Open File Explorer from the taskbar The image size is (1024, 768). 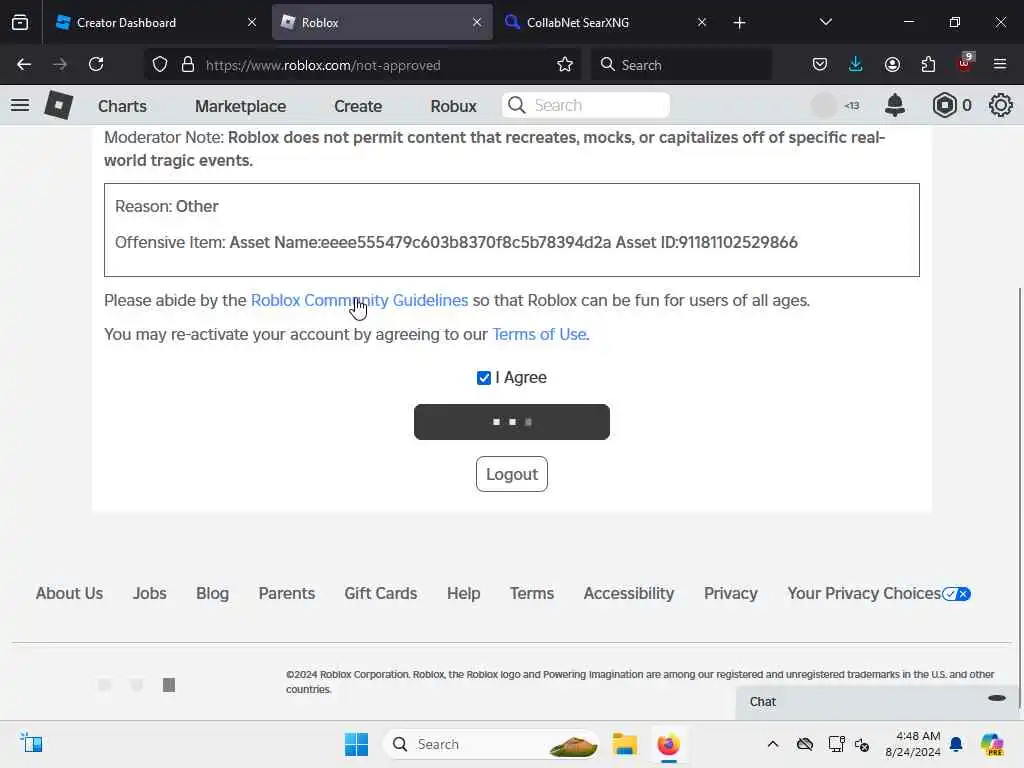coord(624,744)
